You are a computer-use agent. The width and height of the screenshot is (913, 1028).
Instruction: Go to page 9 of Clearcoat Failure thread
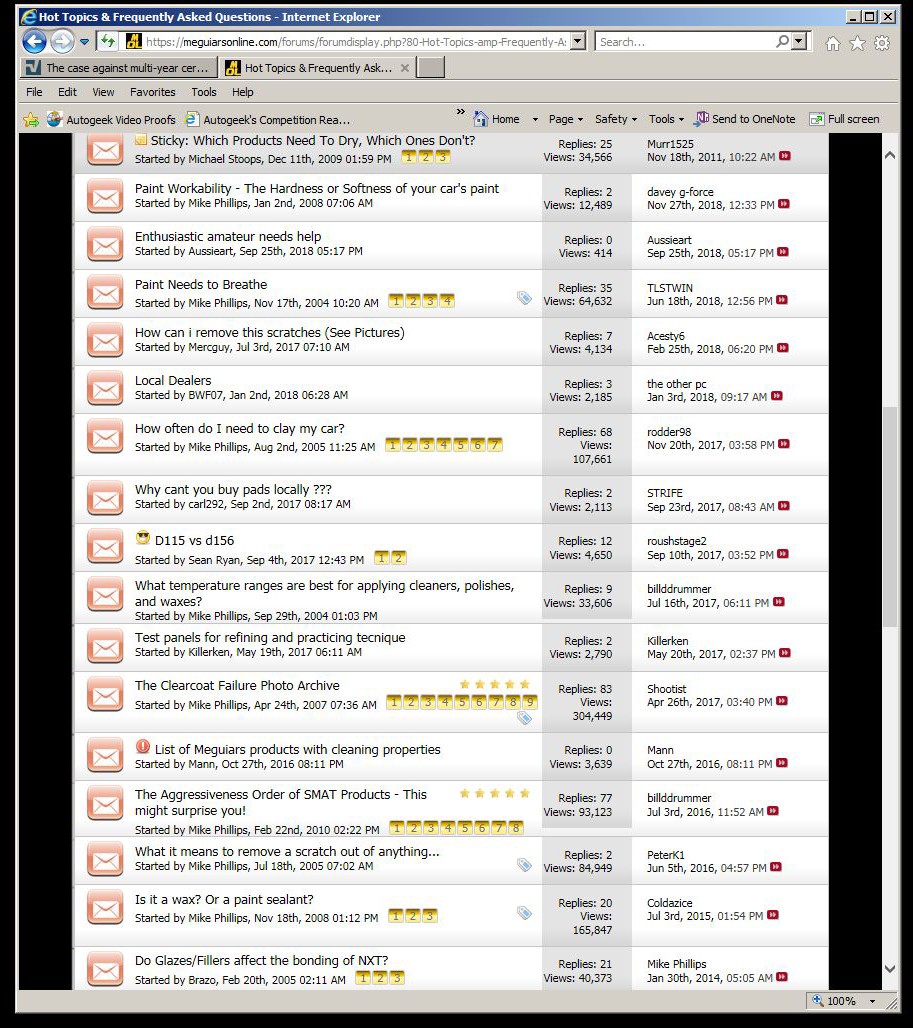click(x=530, y=702)
